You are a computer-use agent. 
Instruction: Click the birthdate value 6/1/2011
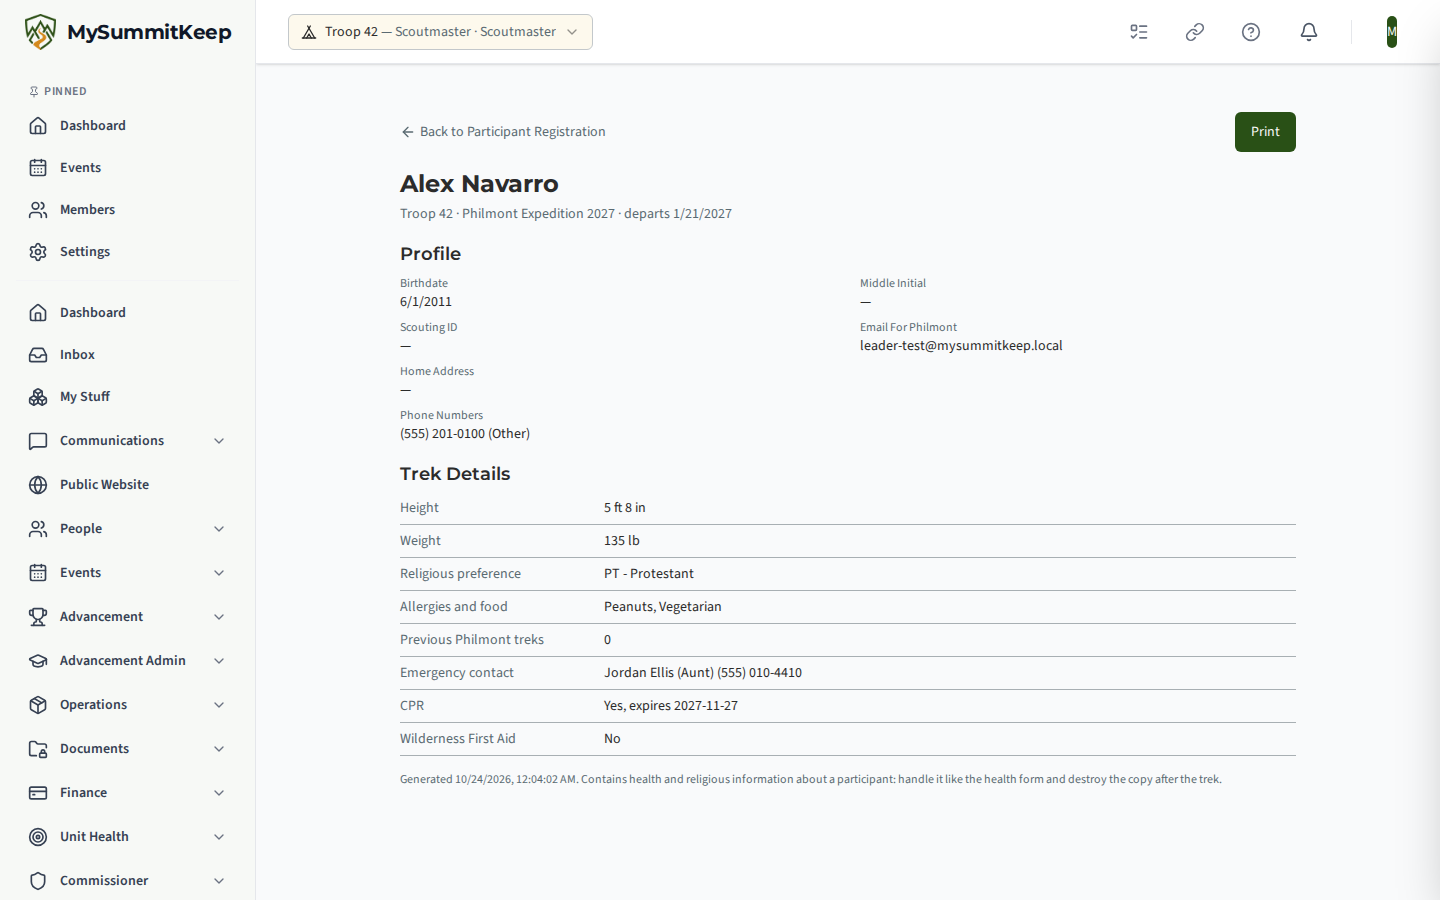pyautogui.click(x=426, y=302)
